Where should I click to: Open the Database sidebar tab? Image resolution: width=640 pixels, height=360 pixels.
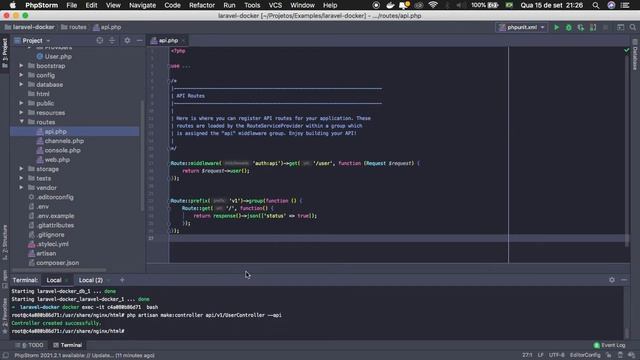[x=635, y=55]
